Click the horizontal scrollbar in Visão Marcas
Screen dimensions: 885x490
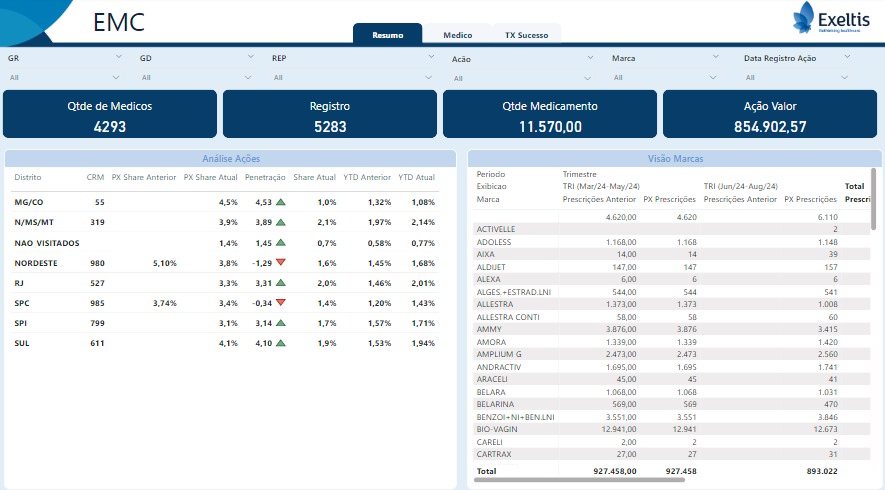tap(579, 480)
